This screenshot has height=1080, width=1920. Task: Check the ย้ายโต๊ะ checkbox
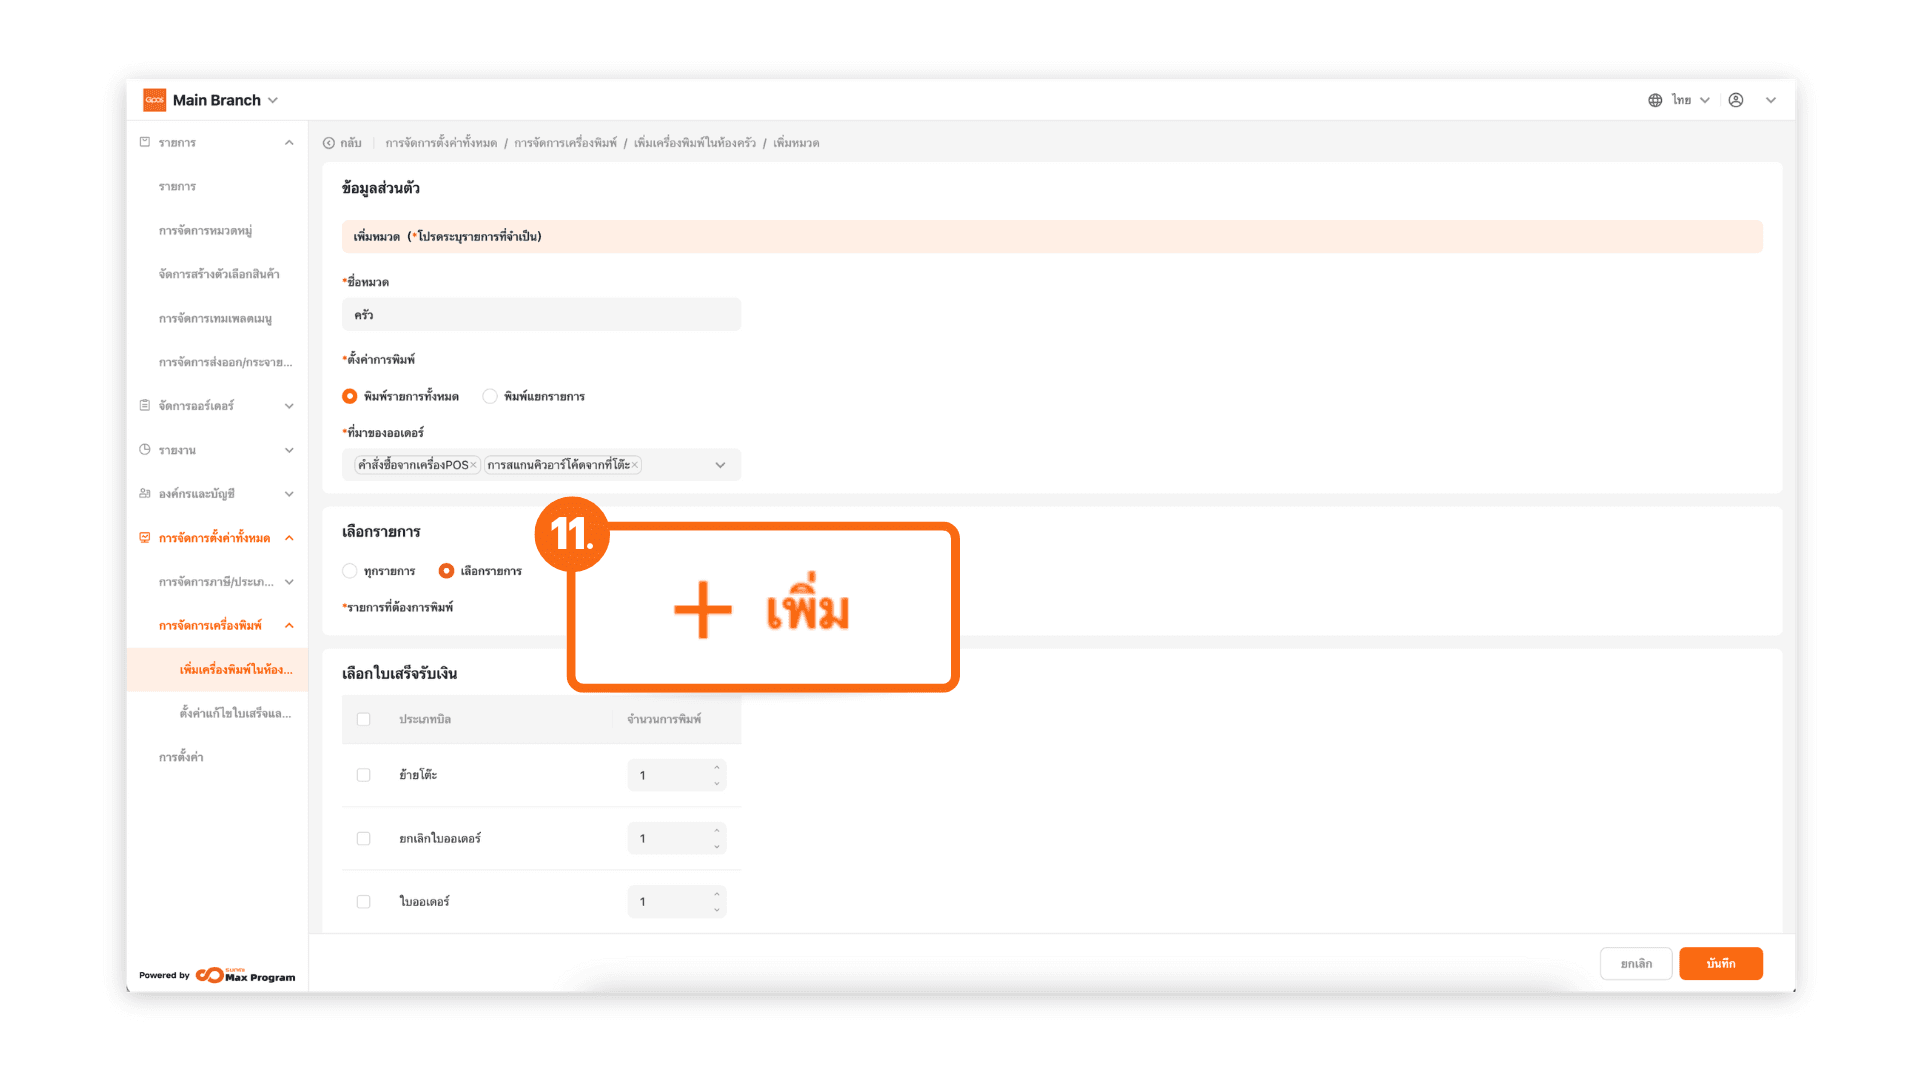tap(364, 775)
